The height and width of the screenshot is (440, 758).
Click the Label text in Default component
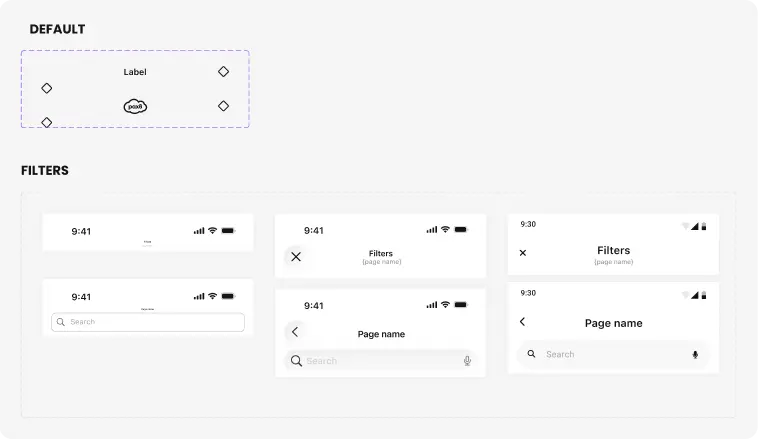(135, 72)
